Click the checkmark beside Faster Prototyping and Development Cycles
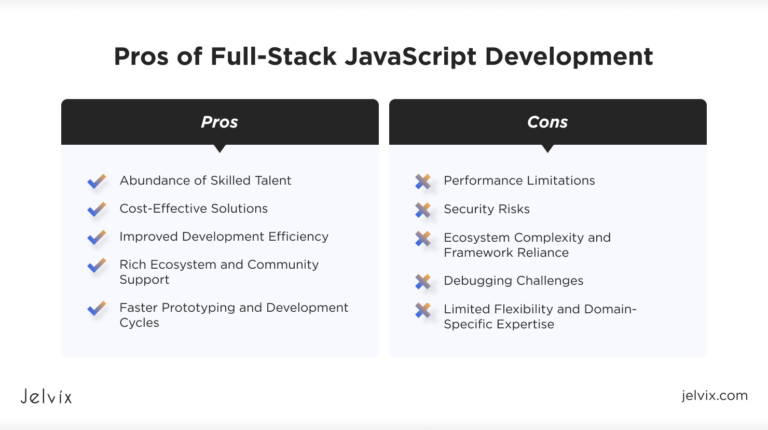This screenshot has width=768, height=430. (97, 308)
